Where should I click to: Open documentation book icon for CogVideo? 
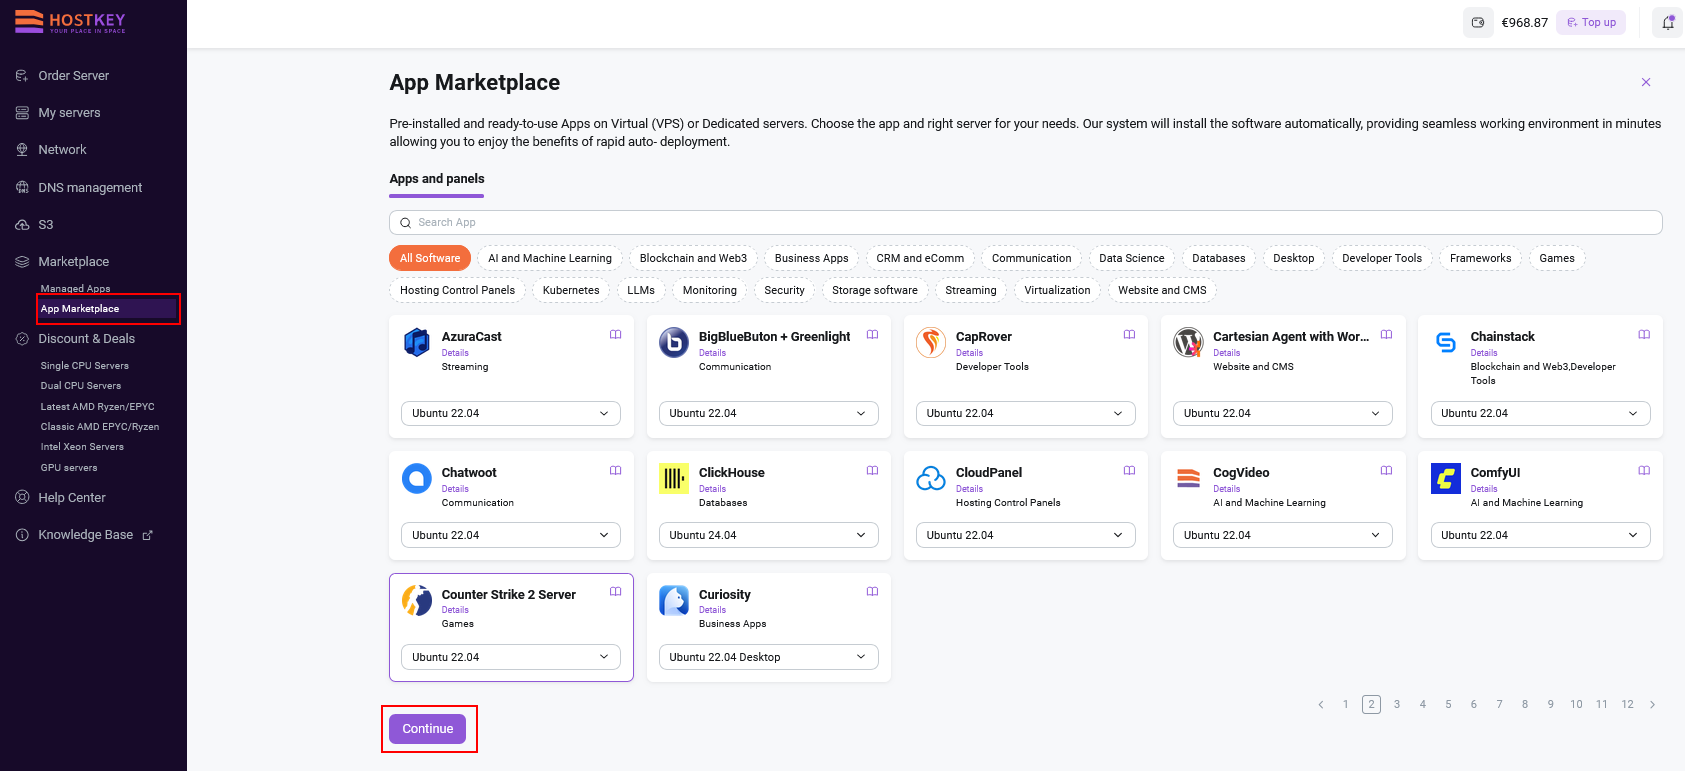coord(1387,471)
